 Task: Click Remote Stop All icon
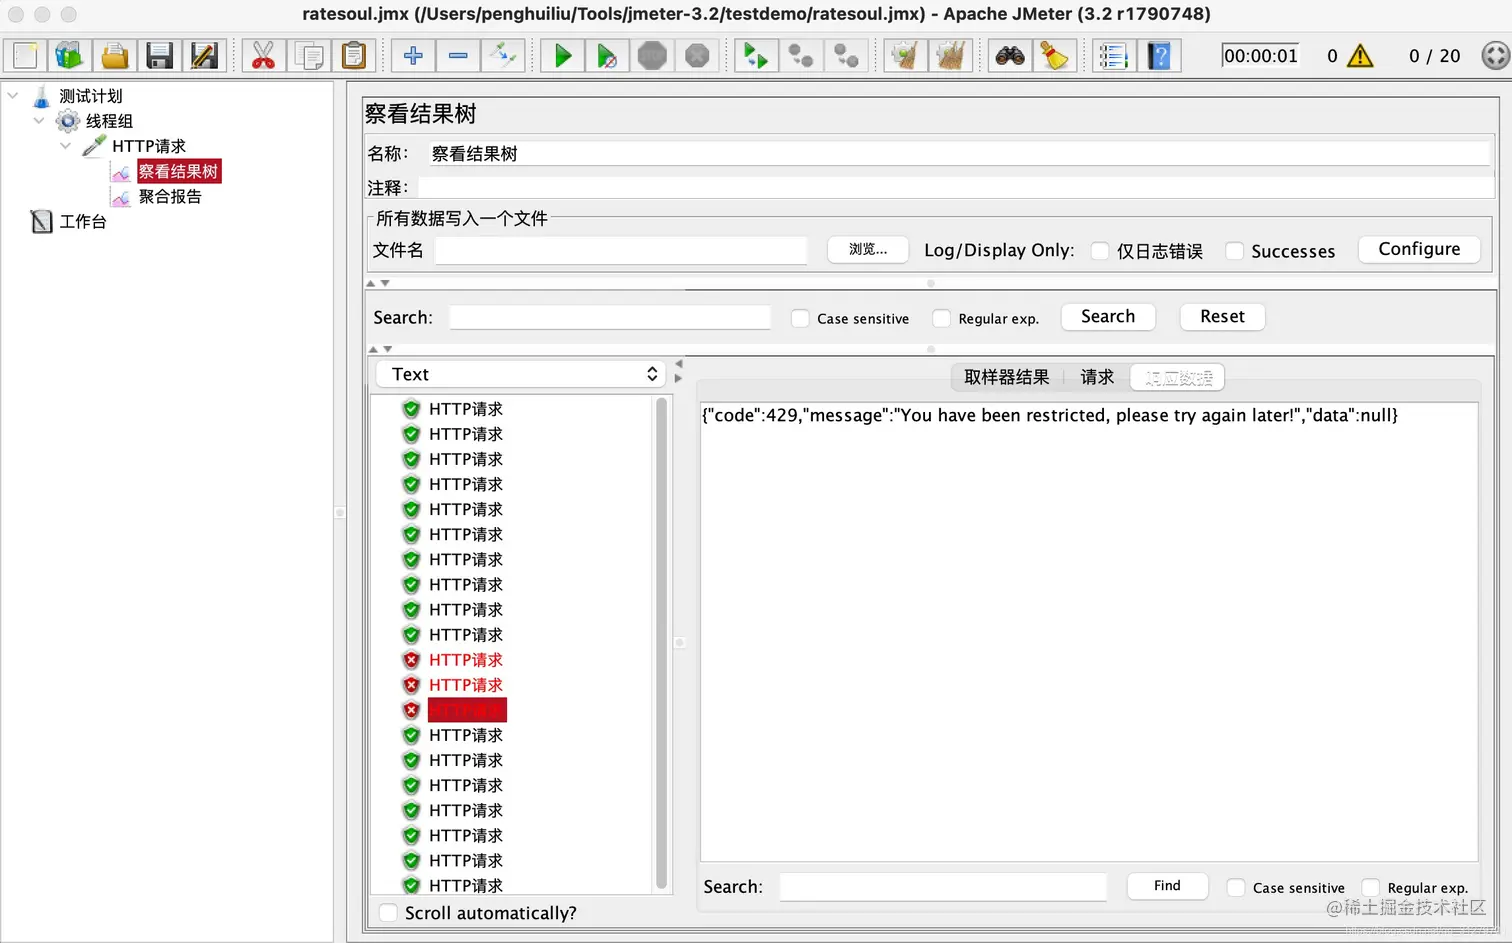click(801, 55)
